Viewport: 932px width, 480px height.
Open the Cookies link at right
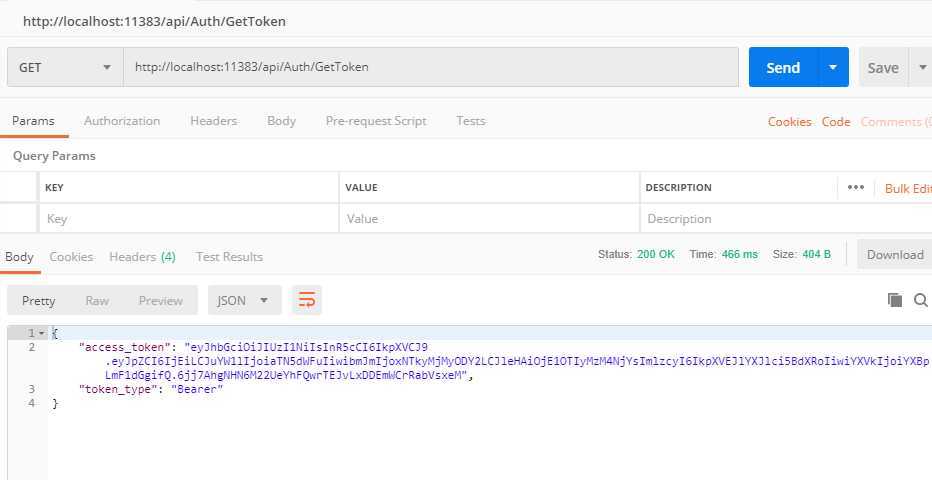tap(789, 121)
